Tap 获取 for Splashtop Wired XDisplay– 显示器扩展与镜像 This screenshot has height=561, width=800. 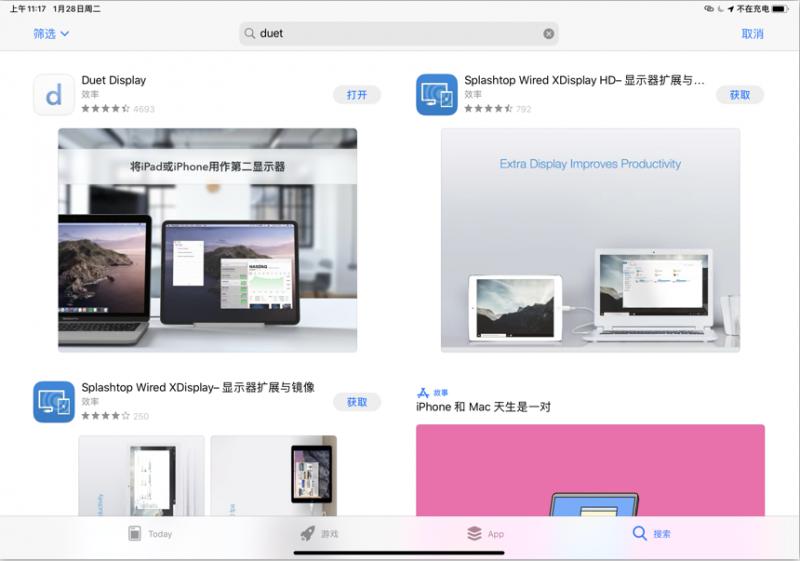click(357, 402)
